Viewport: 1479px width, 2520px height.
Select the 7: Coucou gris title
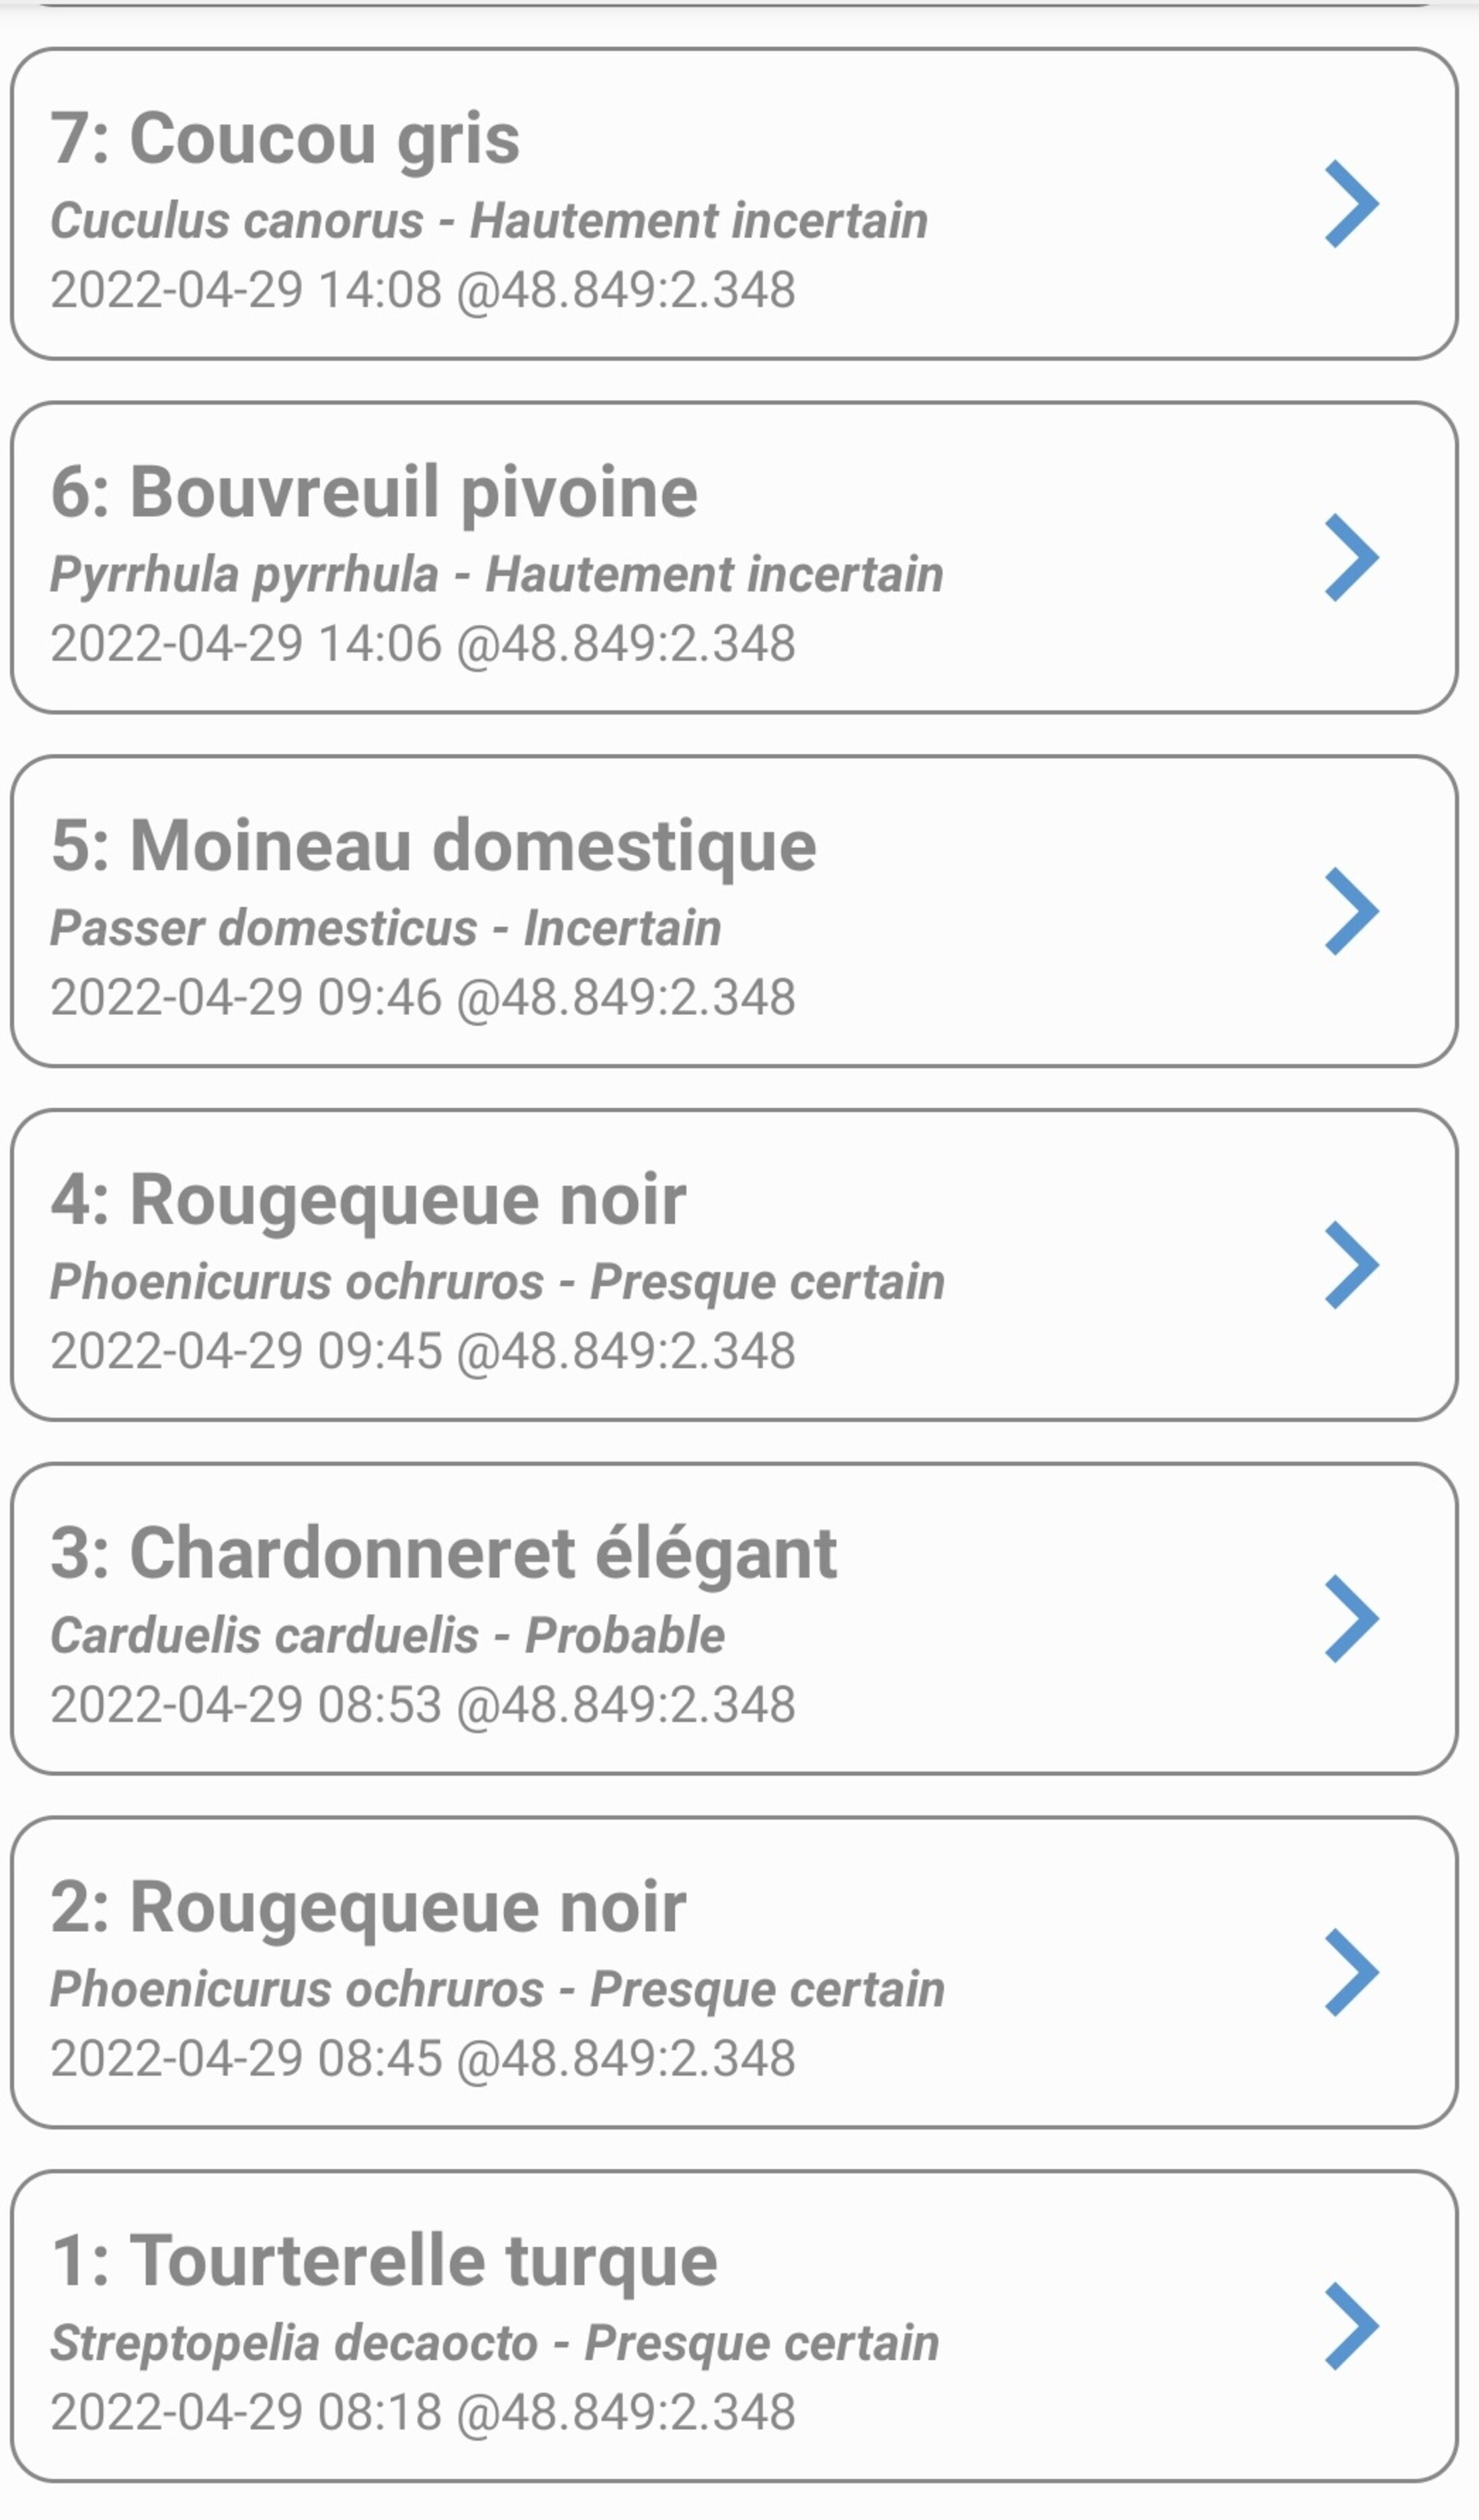pos(285,139)
